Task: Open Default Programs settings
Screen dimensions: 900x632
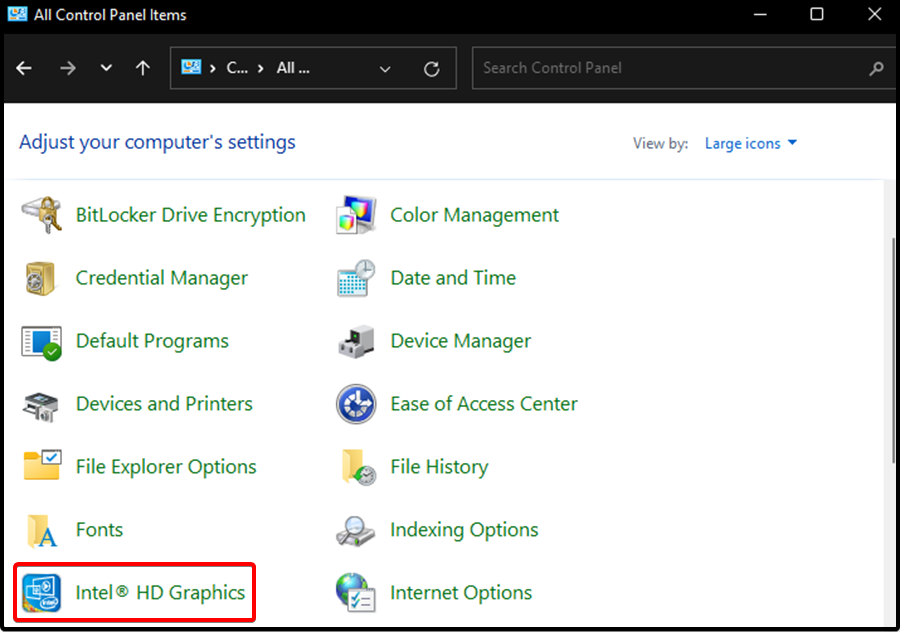Action: (151, 341)
